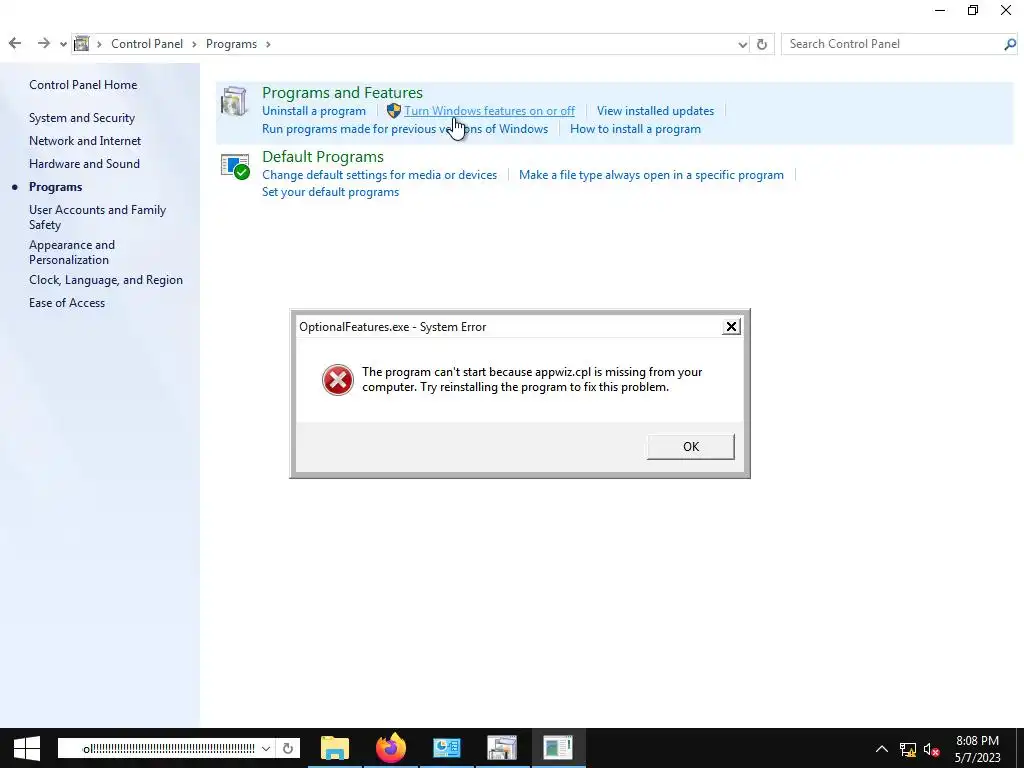
Task: Minimize the Control Panel window
Action: [x=940, y=10]
